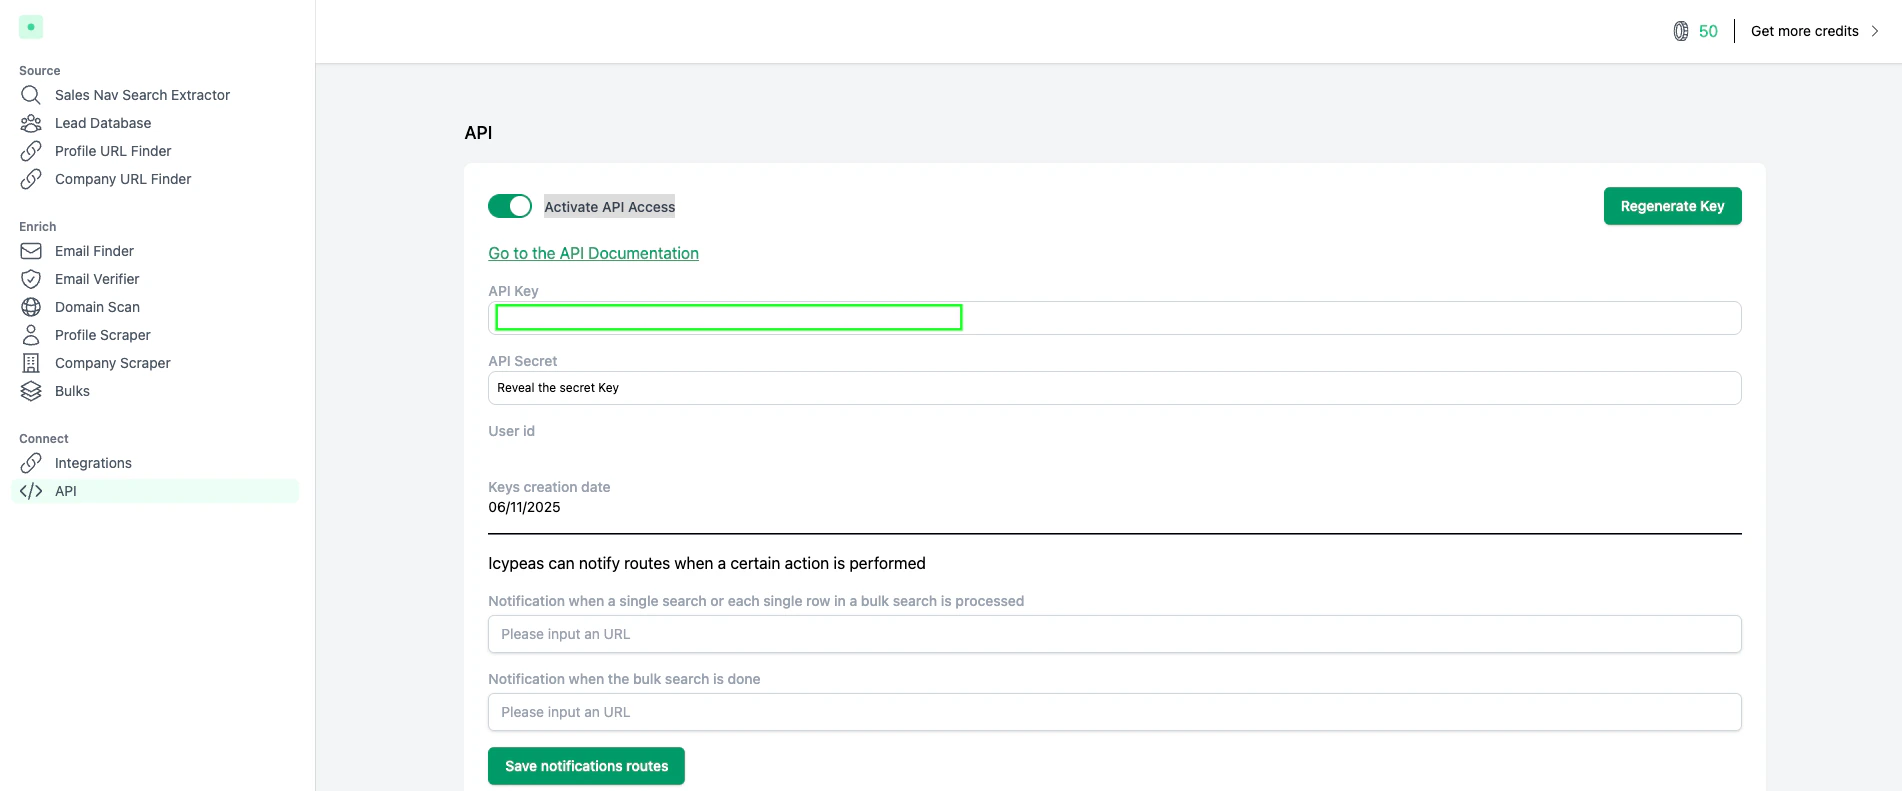Open Company URL Finder in sidebar
The image size is (1902, 791).
click(123, 179)
